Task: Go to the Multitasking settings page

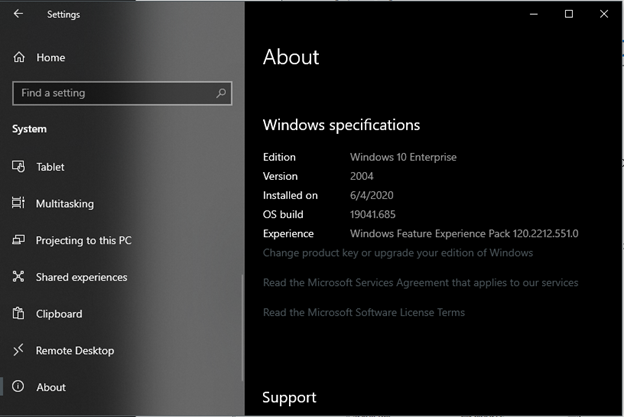Action: (x=65, y=204)
